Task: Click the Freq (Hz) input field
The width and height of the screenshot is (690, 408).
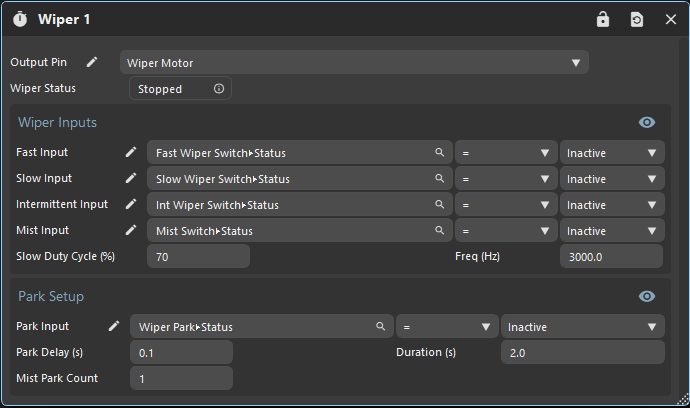Action: click(x=610, y=256)
